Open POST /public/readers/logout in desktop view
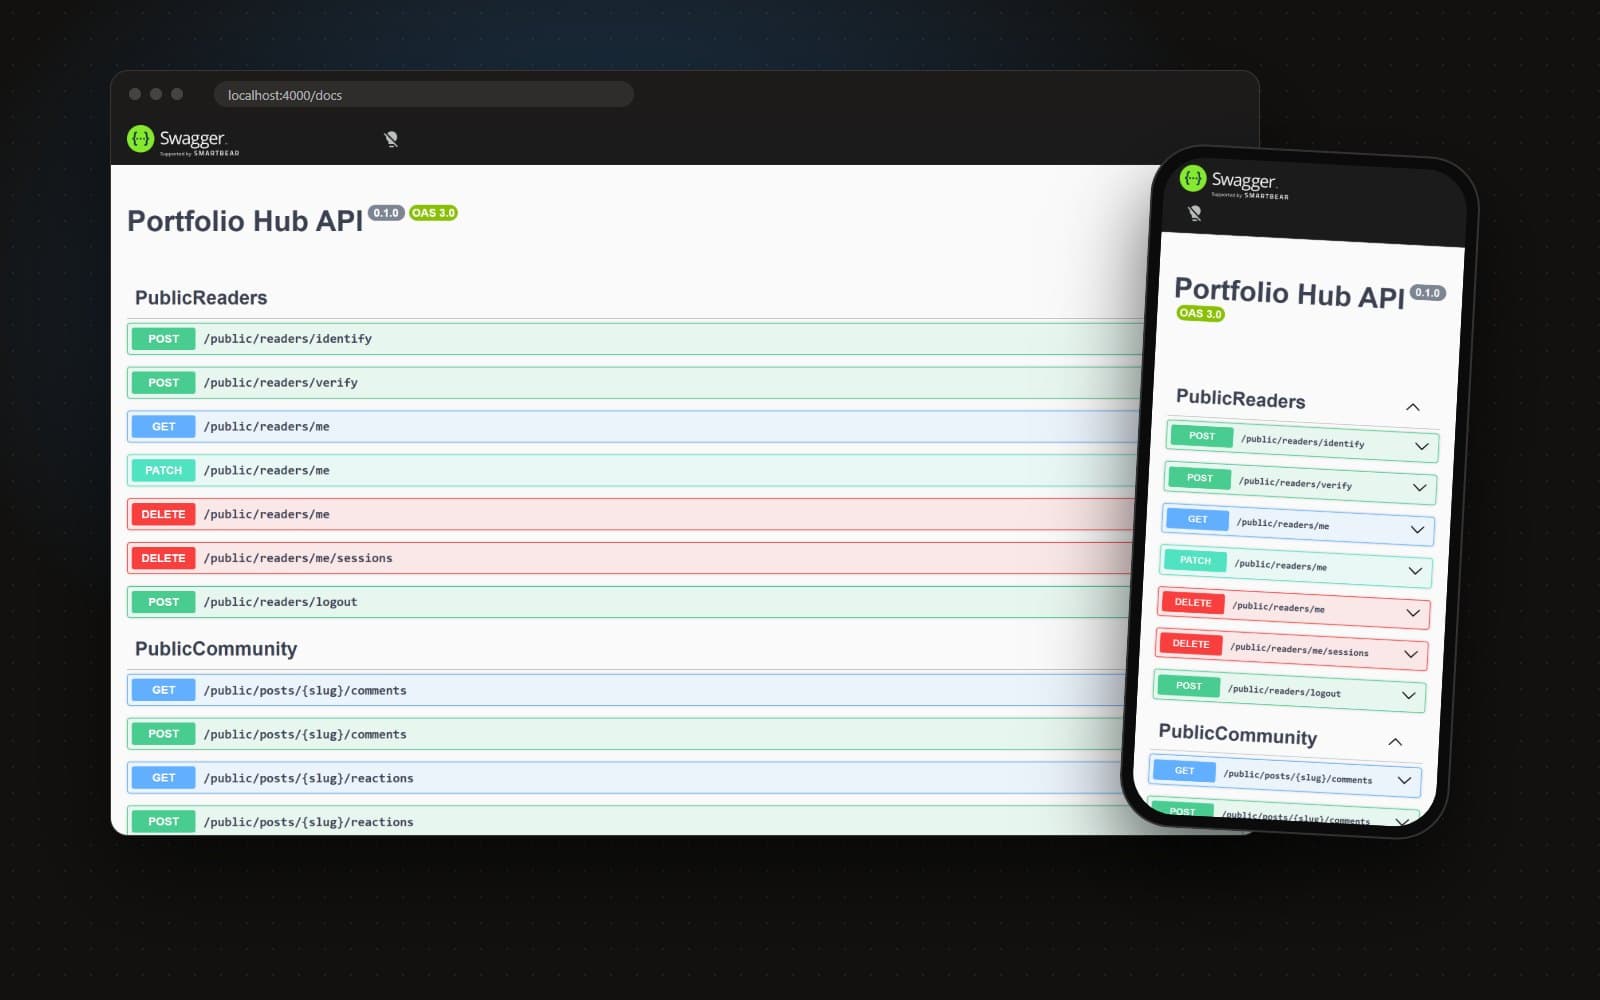This screenshot has width=1600, height=1000. tap(628, 603)
